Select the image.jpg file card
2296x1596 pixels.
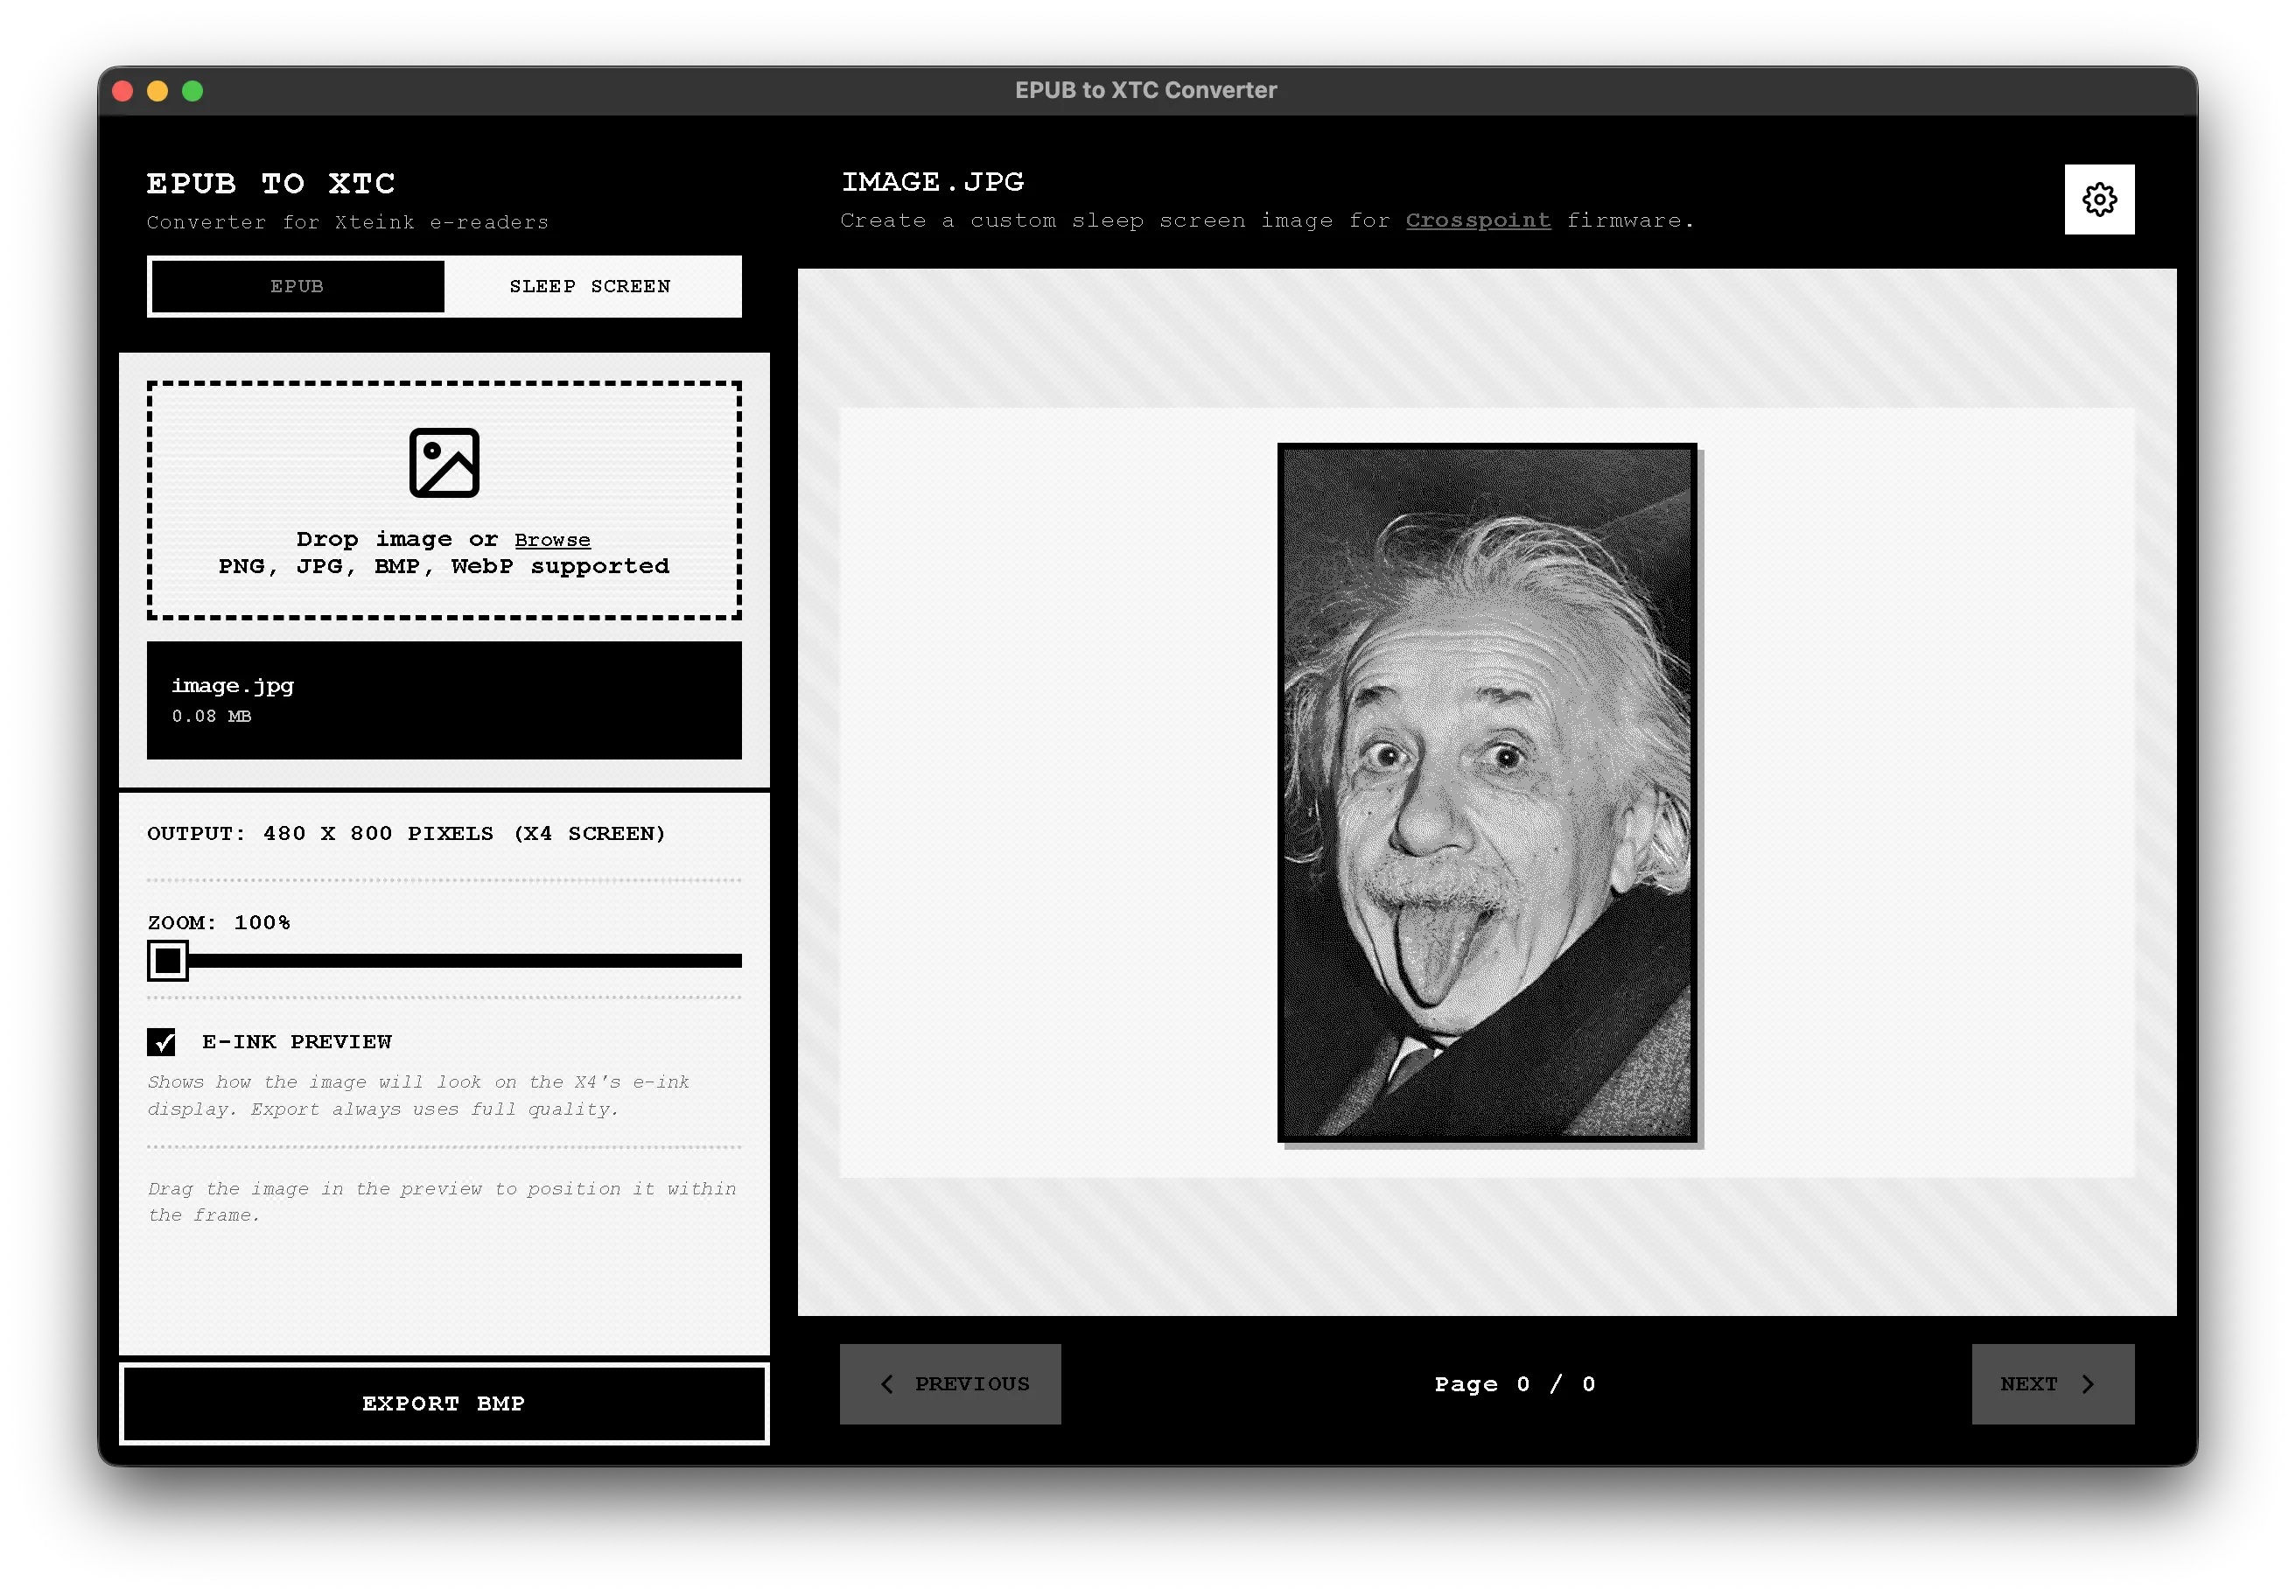[444, 699]
